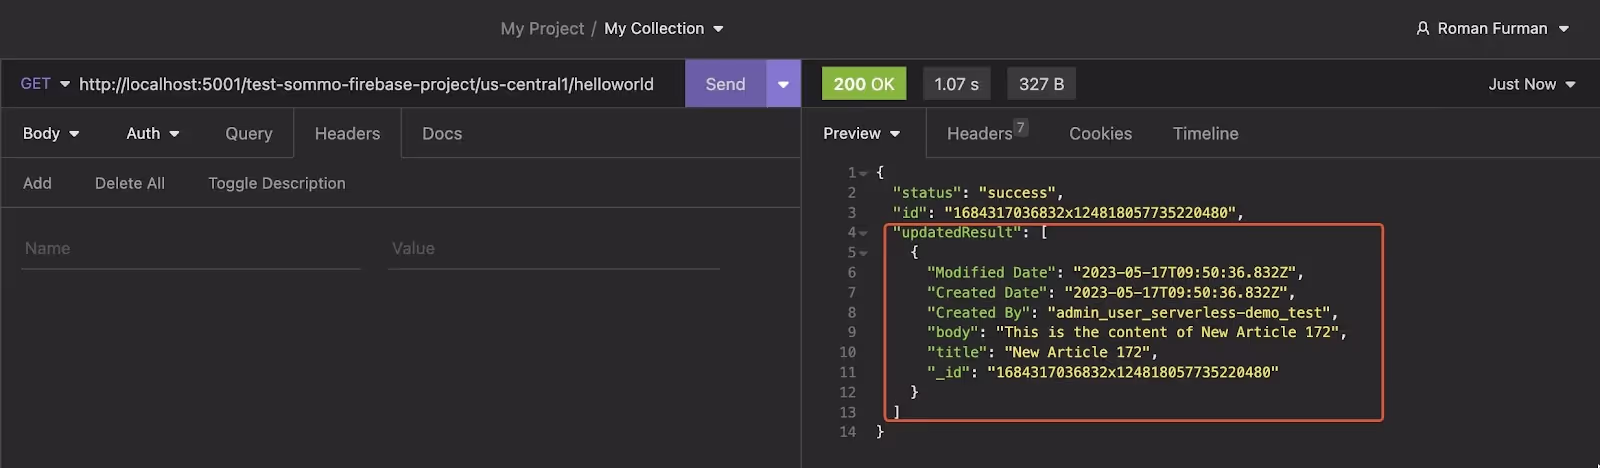Screen dimensions: 1600x468
Task: Collapse the object at line 5
Action: tap(863, 253)
